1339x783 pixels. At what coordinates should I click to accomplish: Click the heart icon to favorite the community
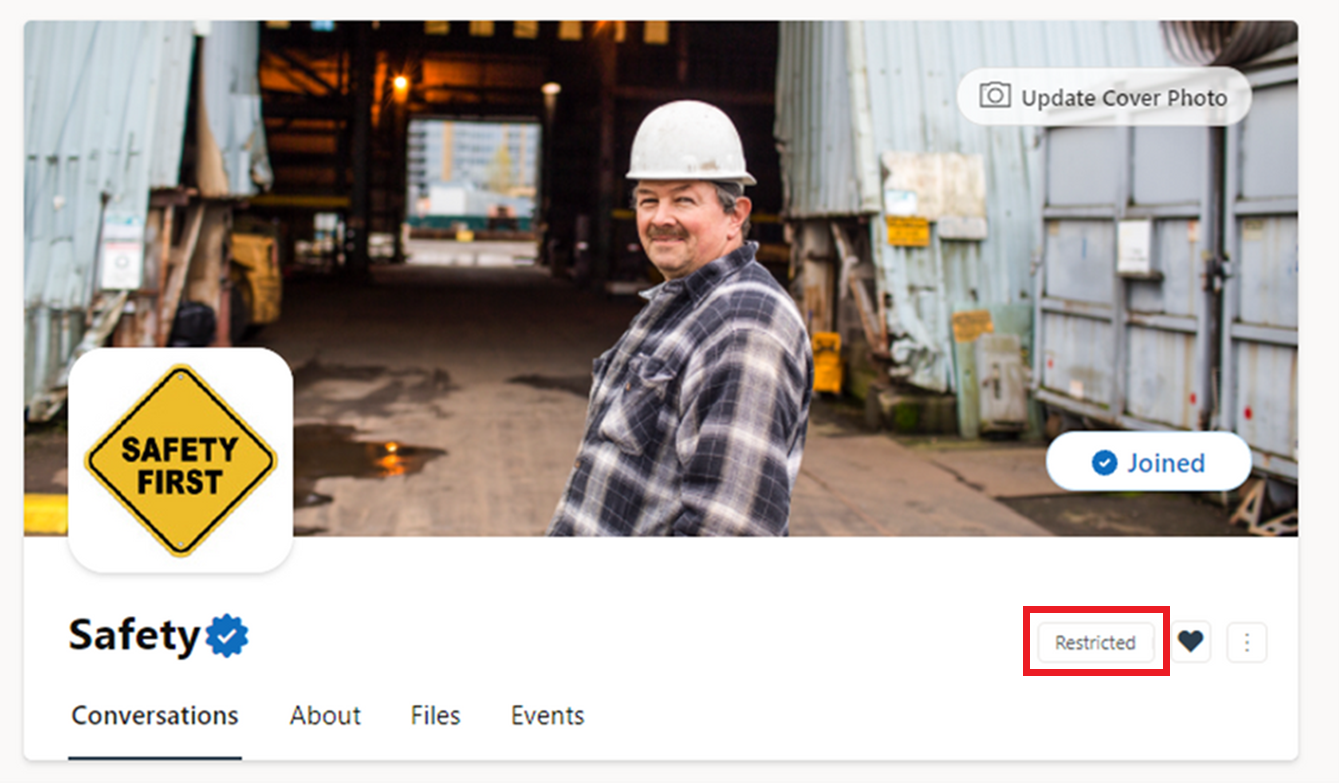pyautogui.click(x=1192, y=643)
